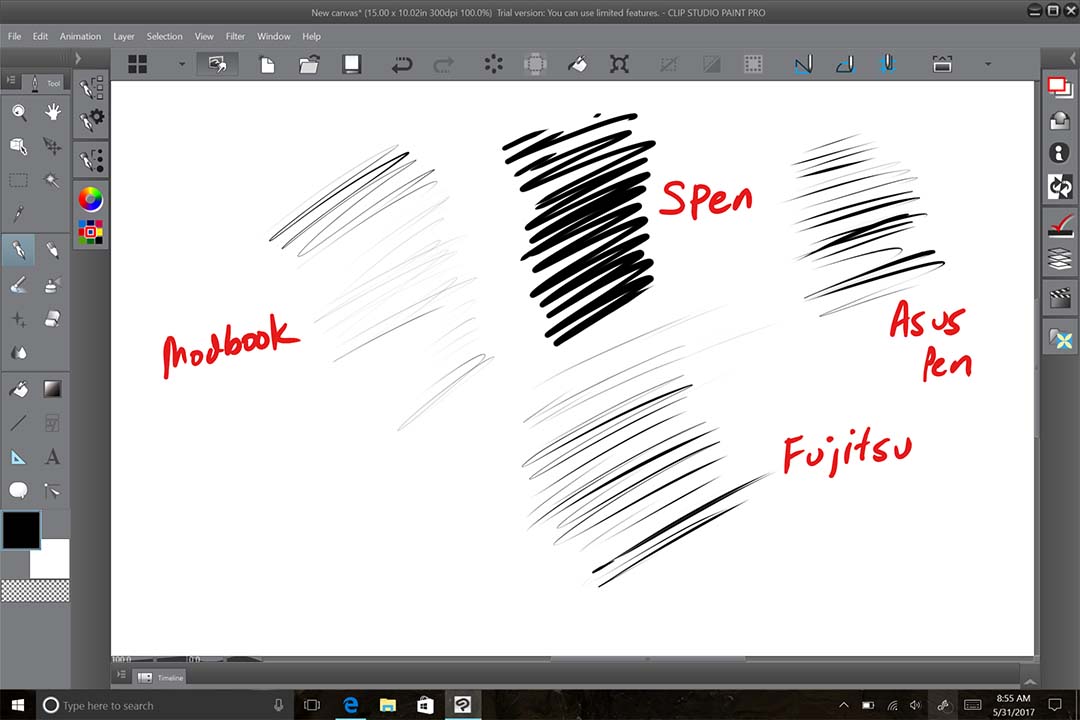Image resolution: width=1080 pixels, height=720 pixels.
Task: Select the Text tool
Action: click(52, 457)
